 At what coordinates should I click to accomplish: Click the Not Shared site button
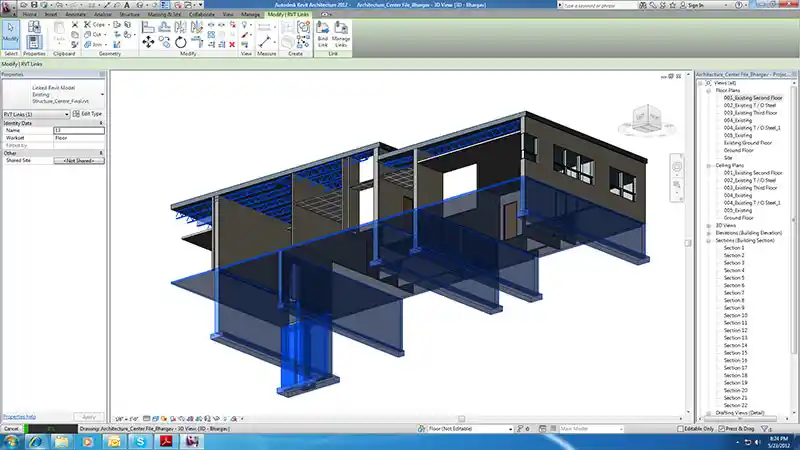[x=79, y=161]
